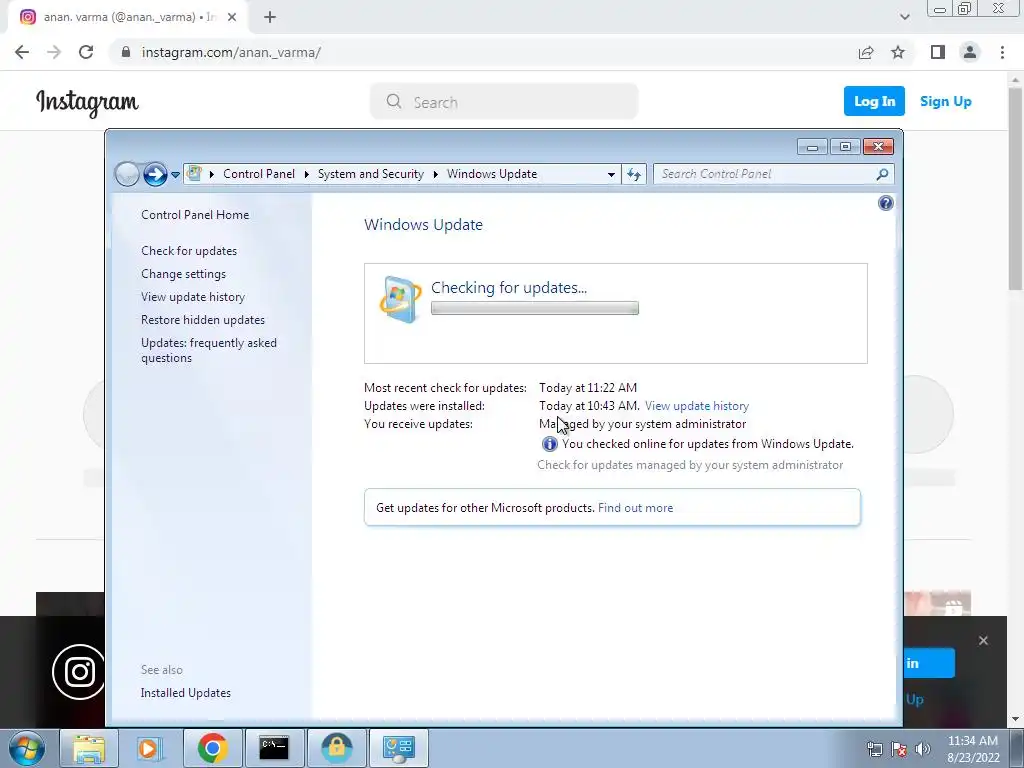Click Sign Up on Instagram
Viewport: 1024px width, 768px height.
click(945, 101)
